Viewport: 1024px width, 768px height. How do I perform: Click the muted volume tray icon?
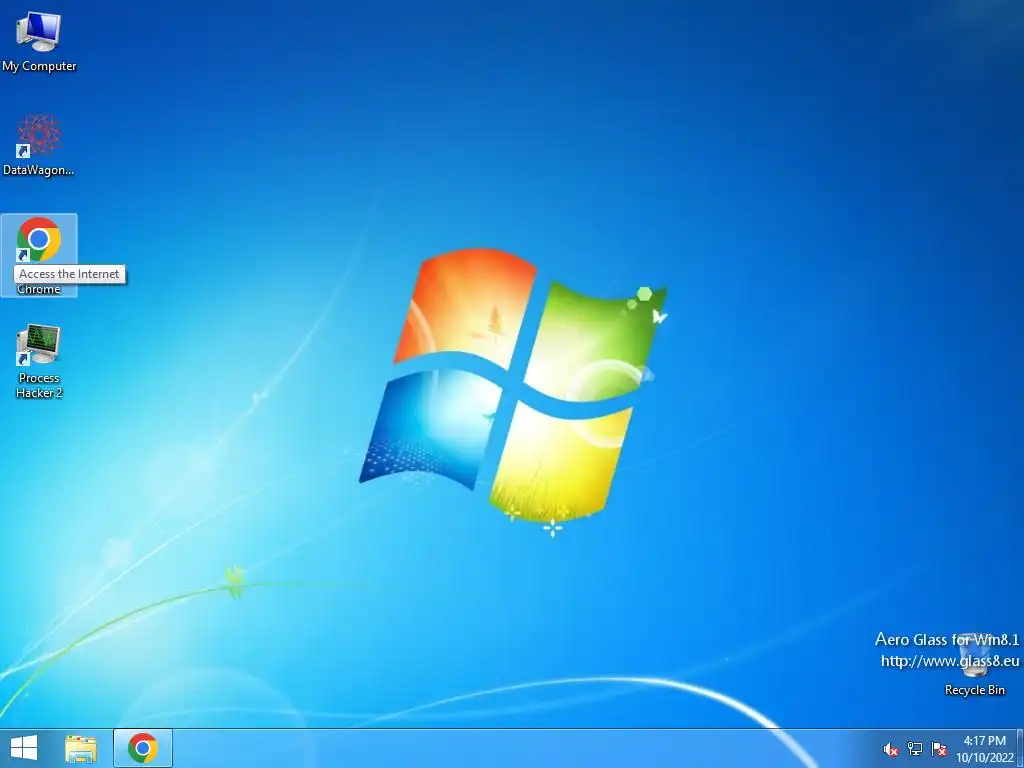click(x=890, y=749)
